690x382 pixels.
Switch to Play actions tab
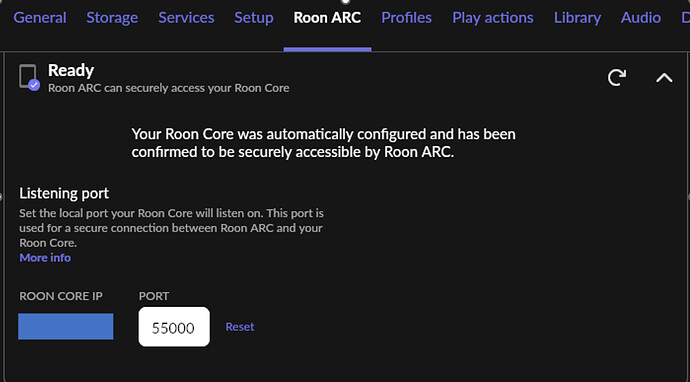493,18
